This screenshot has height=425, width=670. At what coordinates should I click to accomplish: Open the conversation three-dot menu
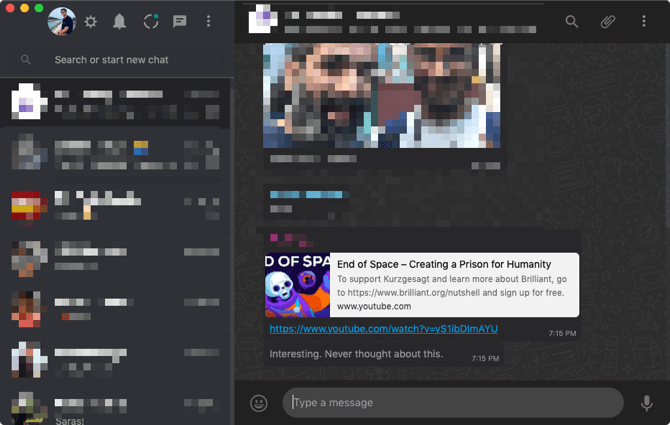click(643, 21)
